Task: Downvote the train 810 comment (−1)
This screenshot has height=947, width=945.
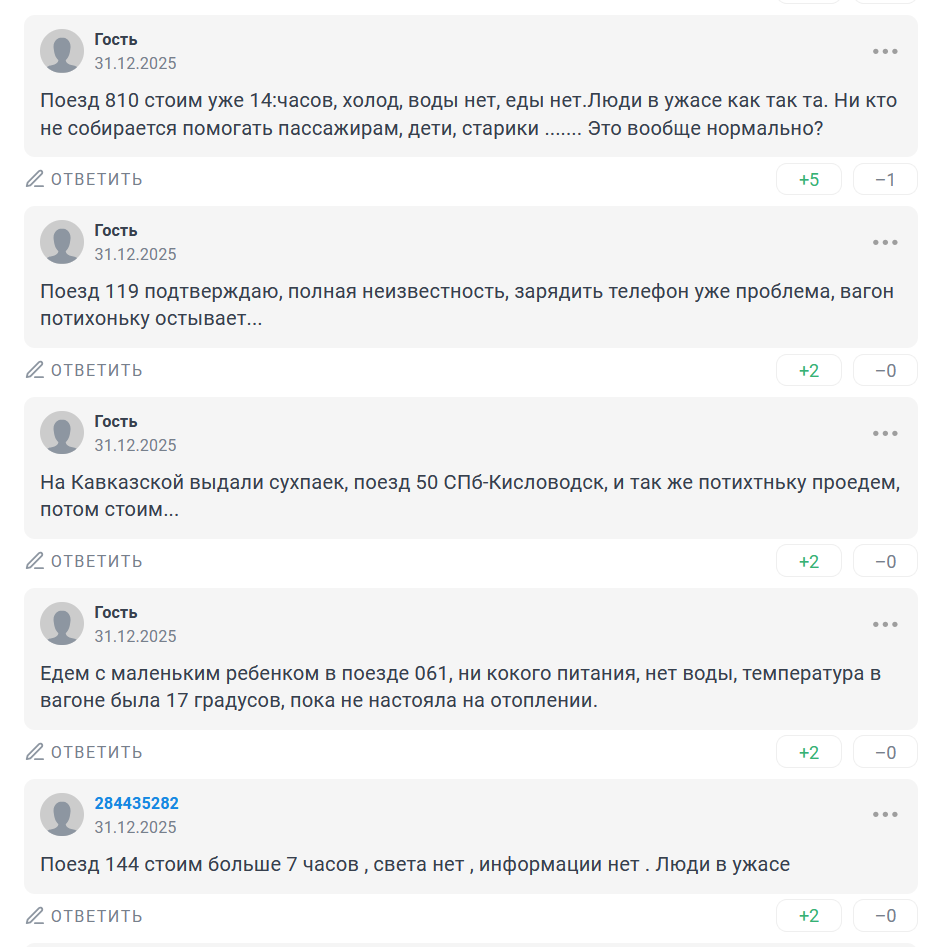Action: tap(885, 180)
